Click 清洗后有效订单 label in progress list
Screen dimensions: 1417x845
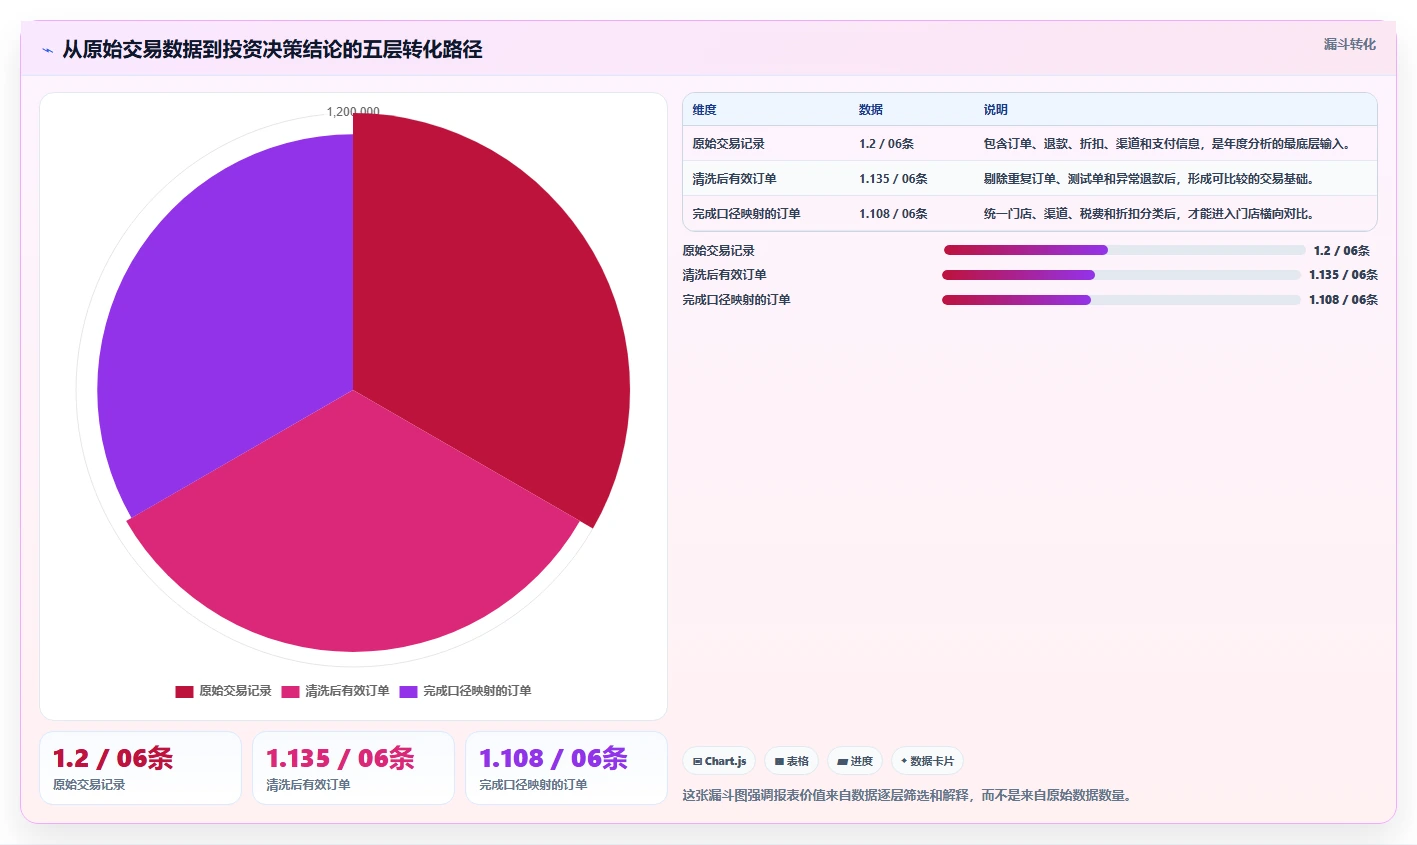tap(724, 275)
